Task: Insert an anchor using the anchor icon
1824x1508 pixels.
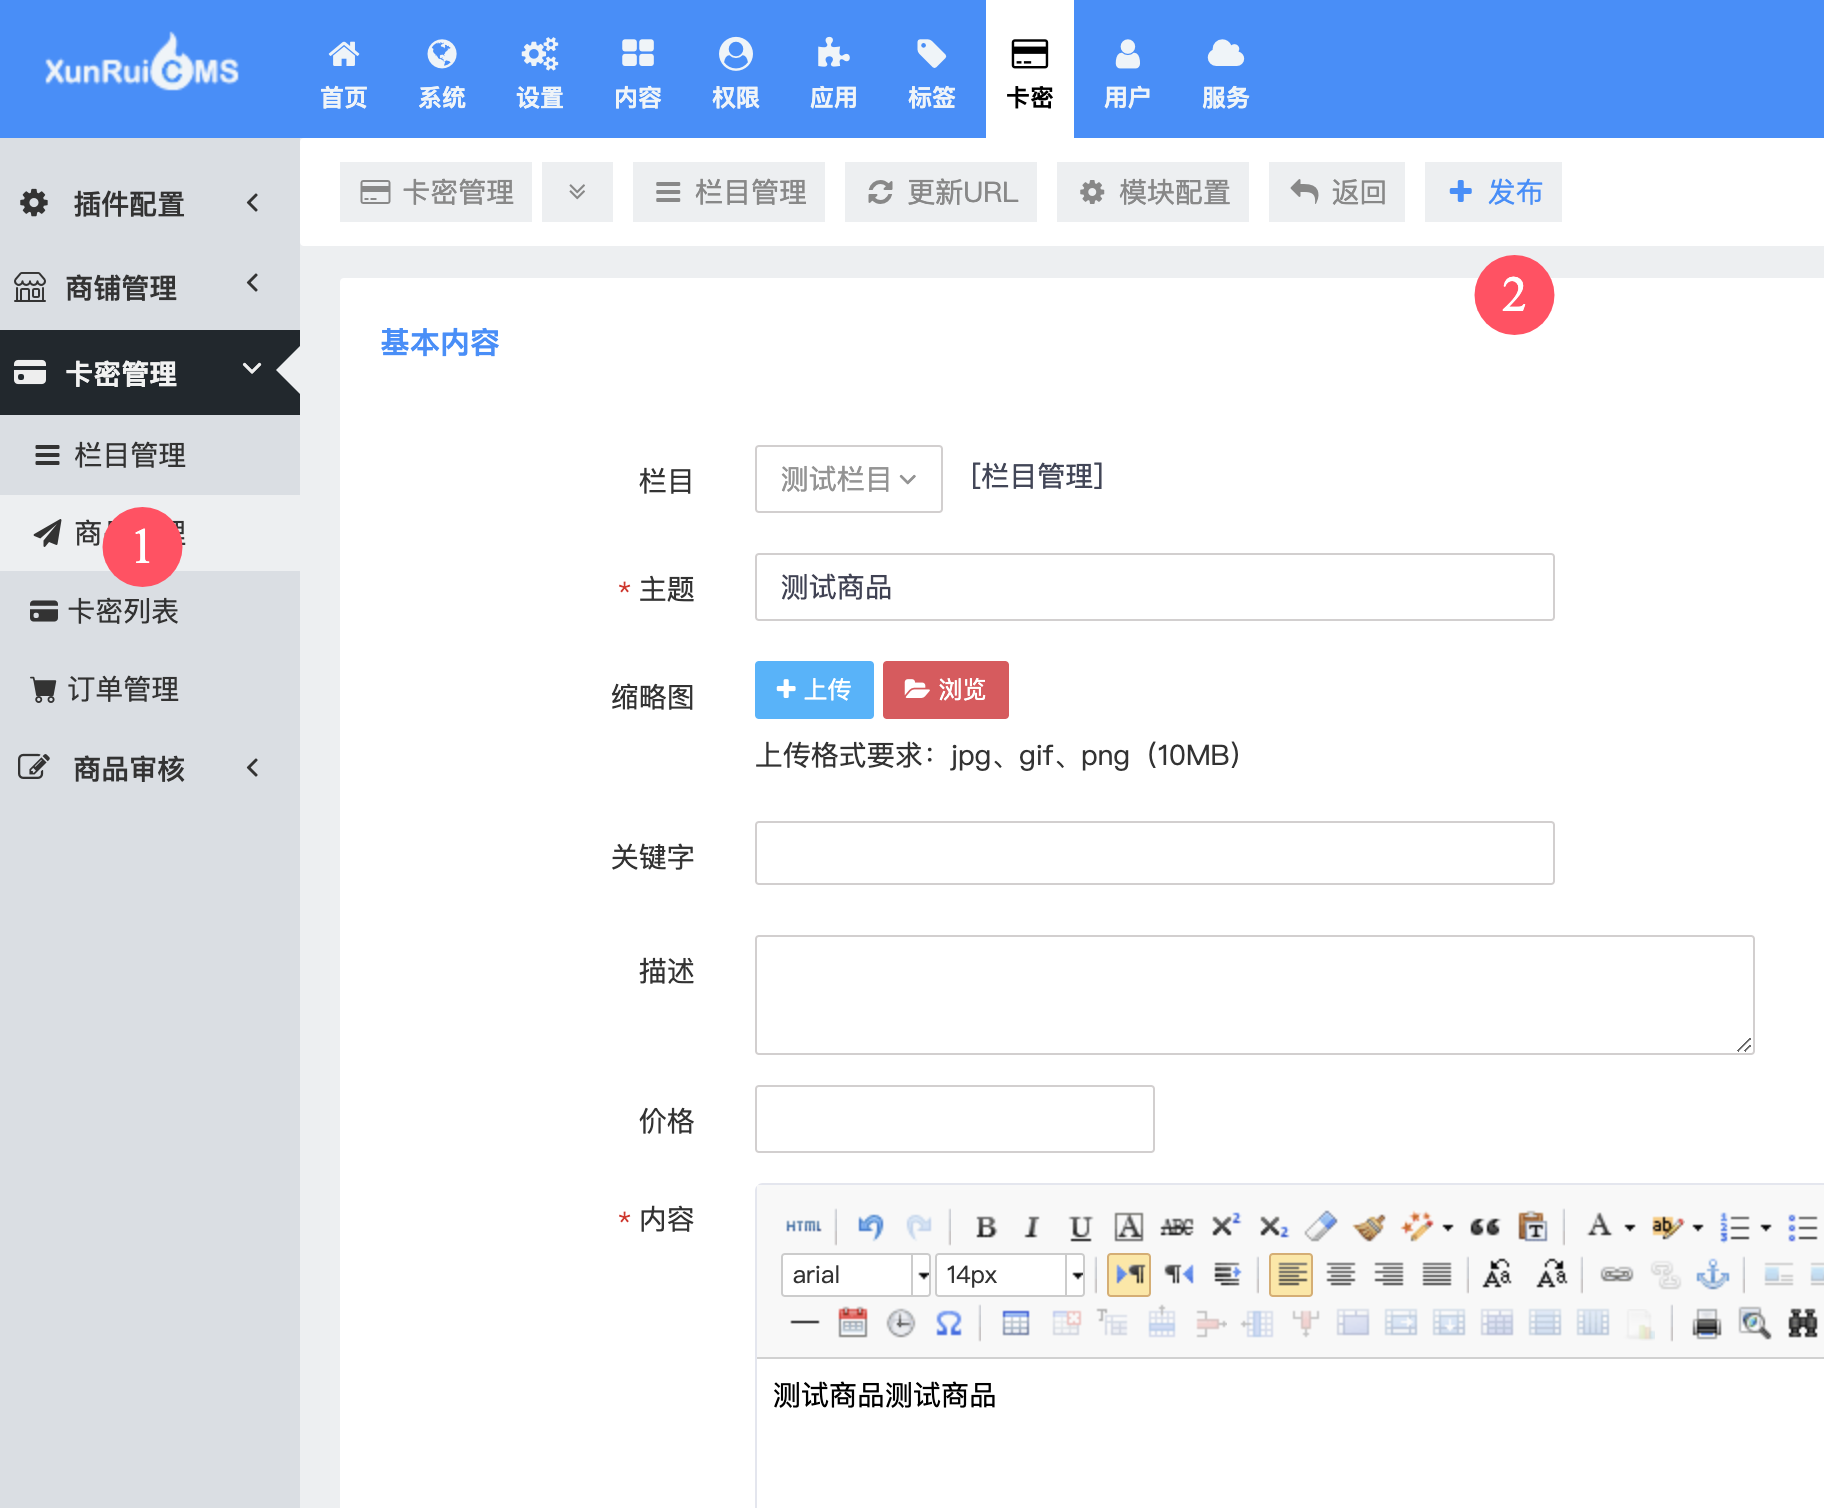Action: 1713,1275
